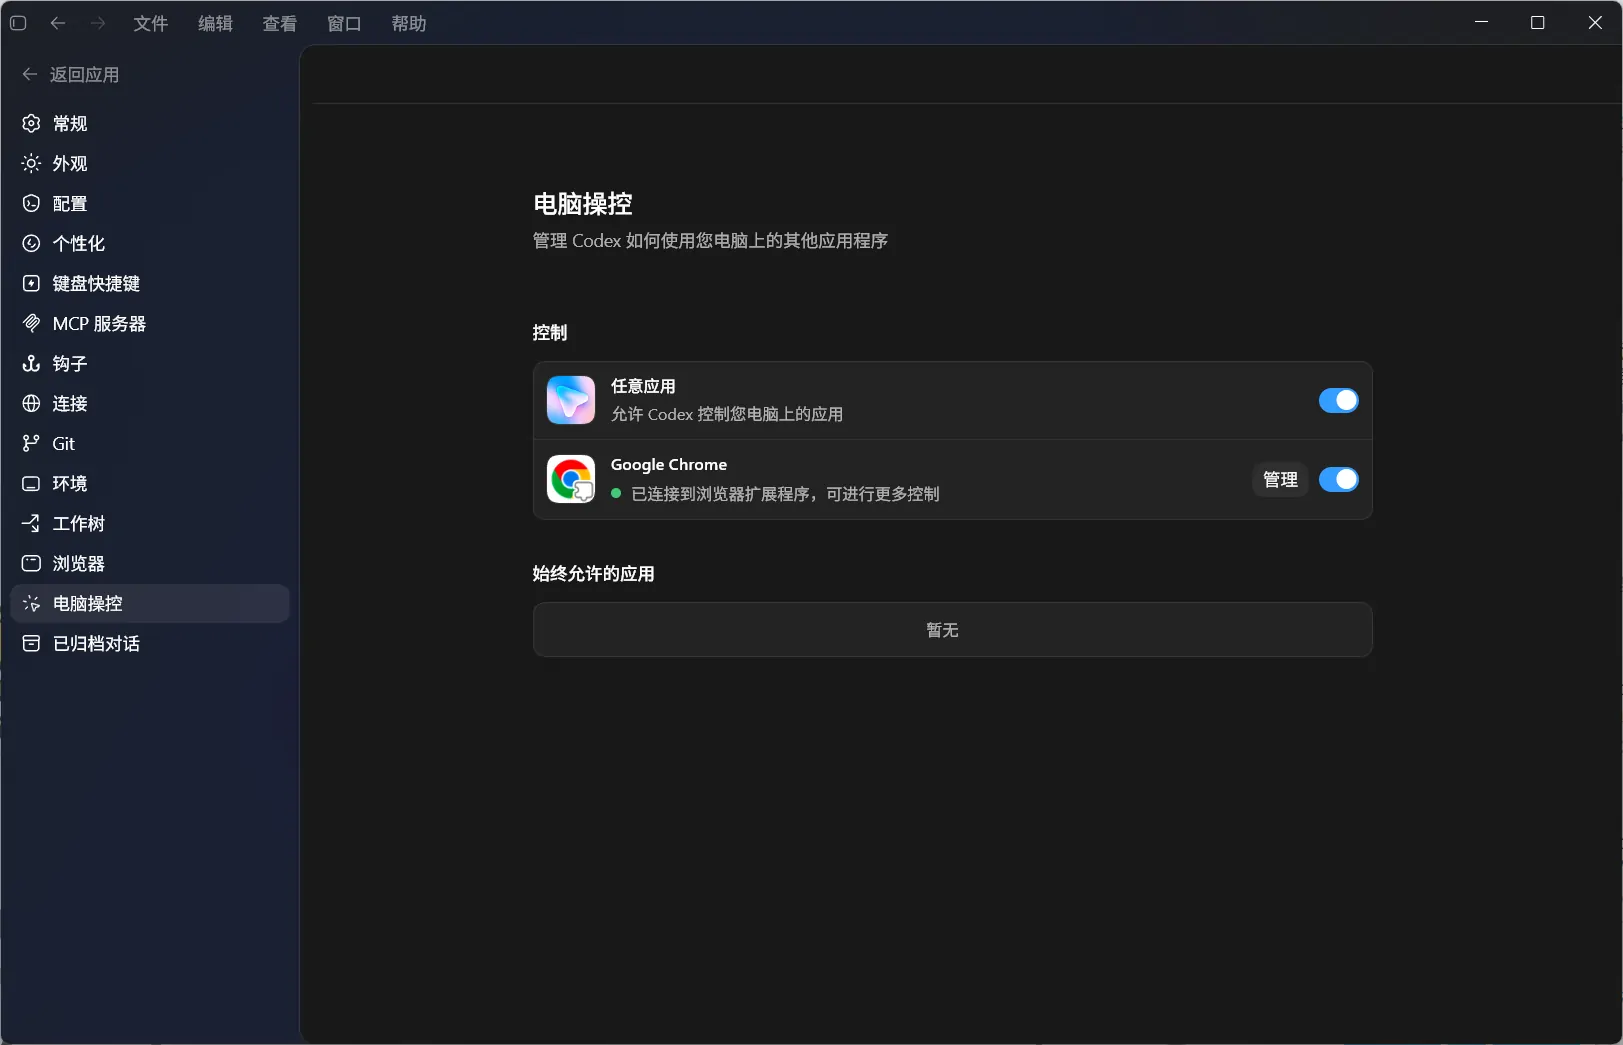Click the forward arrow in the title bar

98,23
